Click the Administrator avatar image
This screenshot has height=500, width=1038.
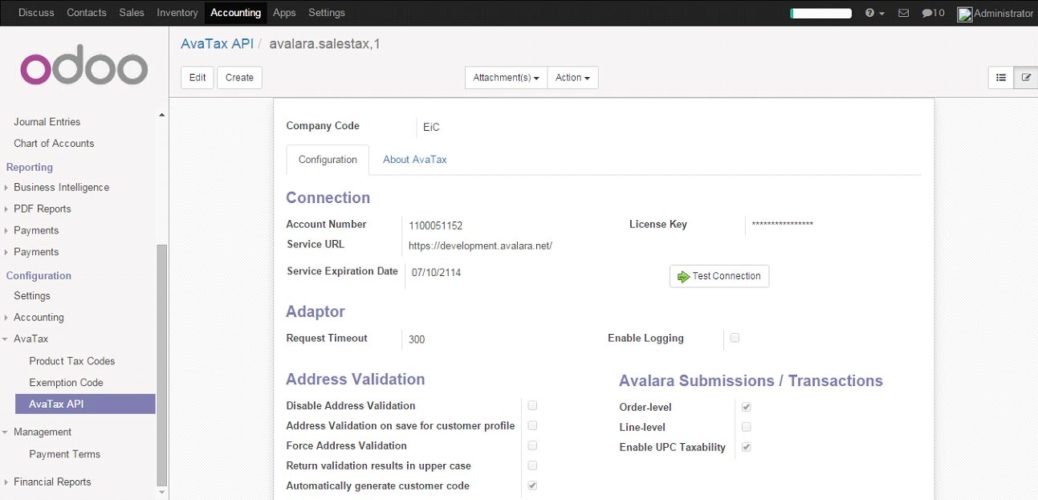tap(965, 14)
